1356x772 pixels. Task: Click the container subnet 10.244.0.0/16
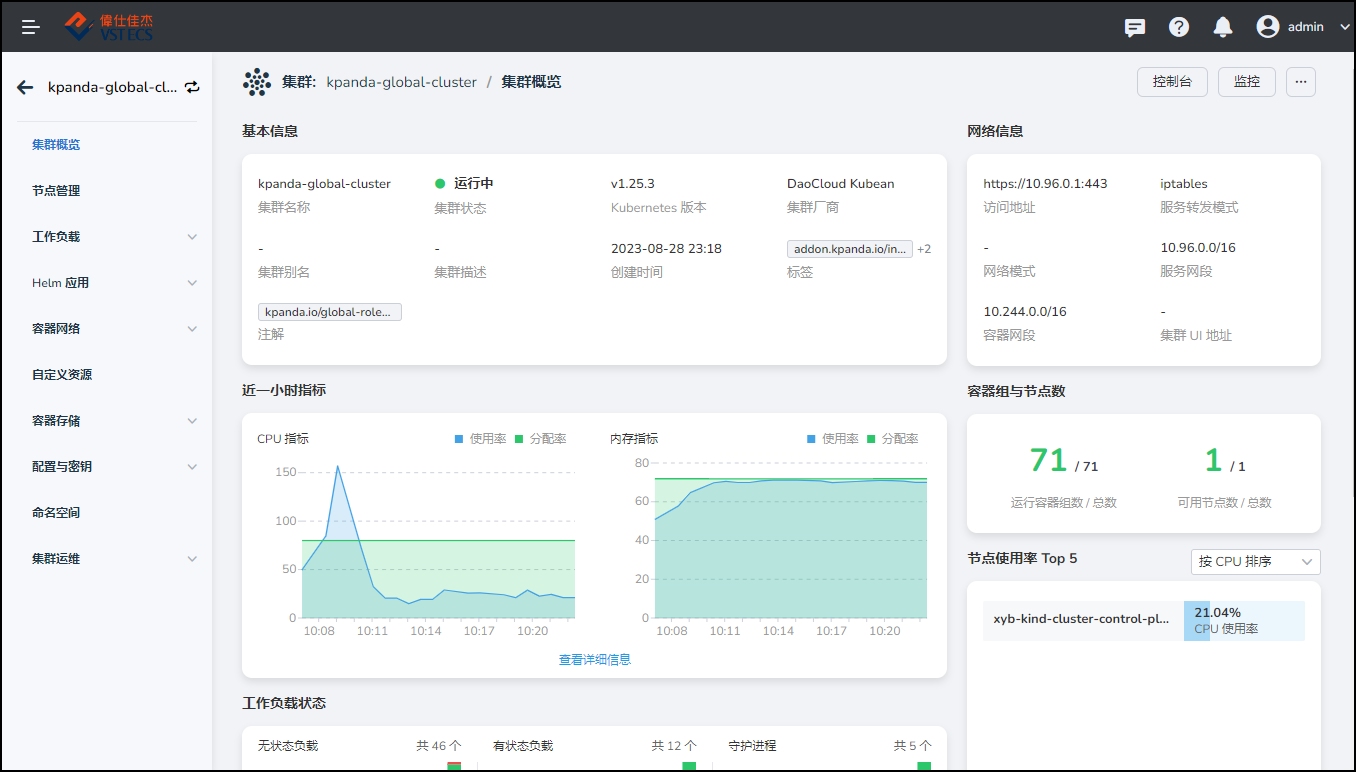click(x=1025, y=312)
